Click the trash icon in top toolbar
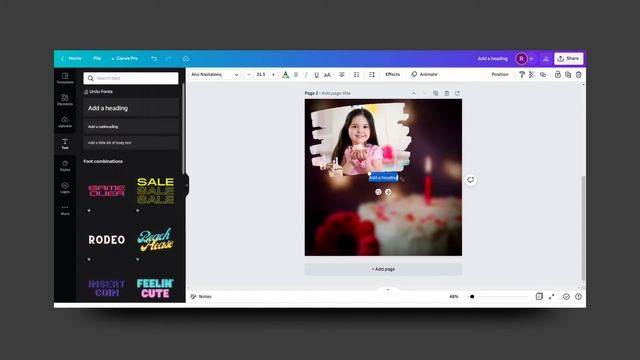The image size is (640, 360). [x=578, y=75]
